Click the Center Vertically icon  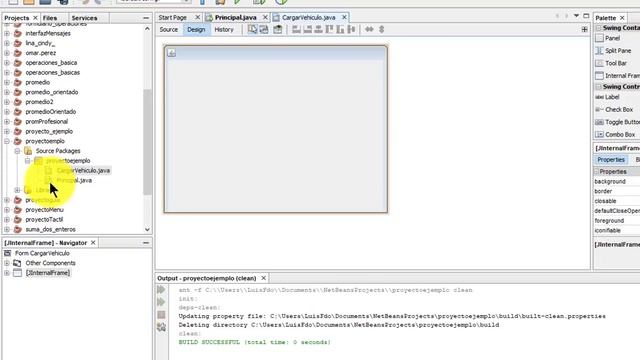351,29
